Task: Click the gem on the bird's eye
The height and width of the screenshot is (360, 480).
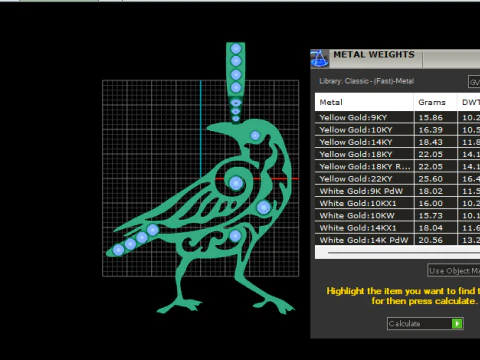Action: pos(255,135)
